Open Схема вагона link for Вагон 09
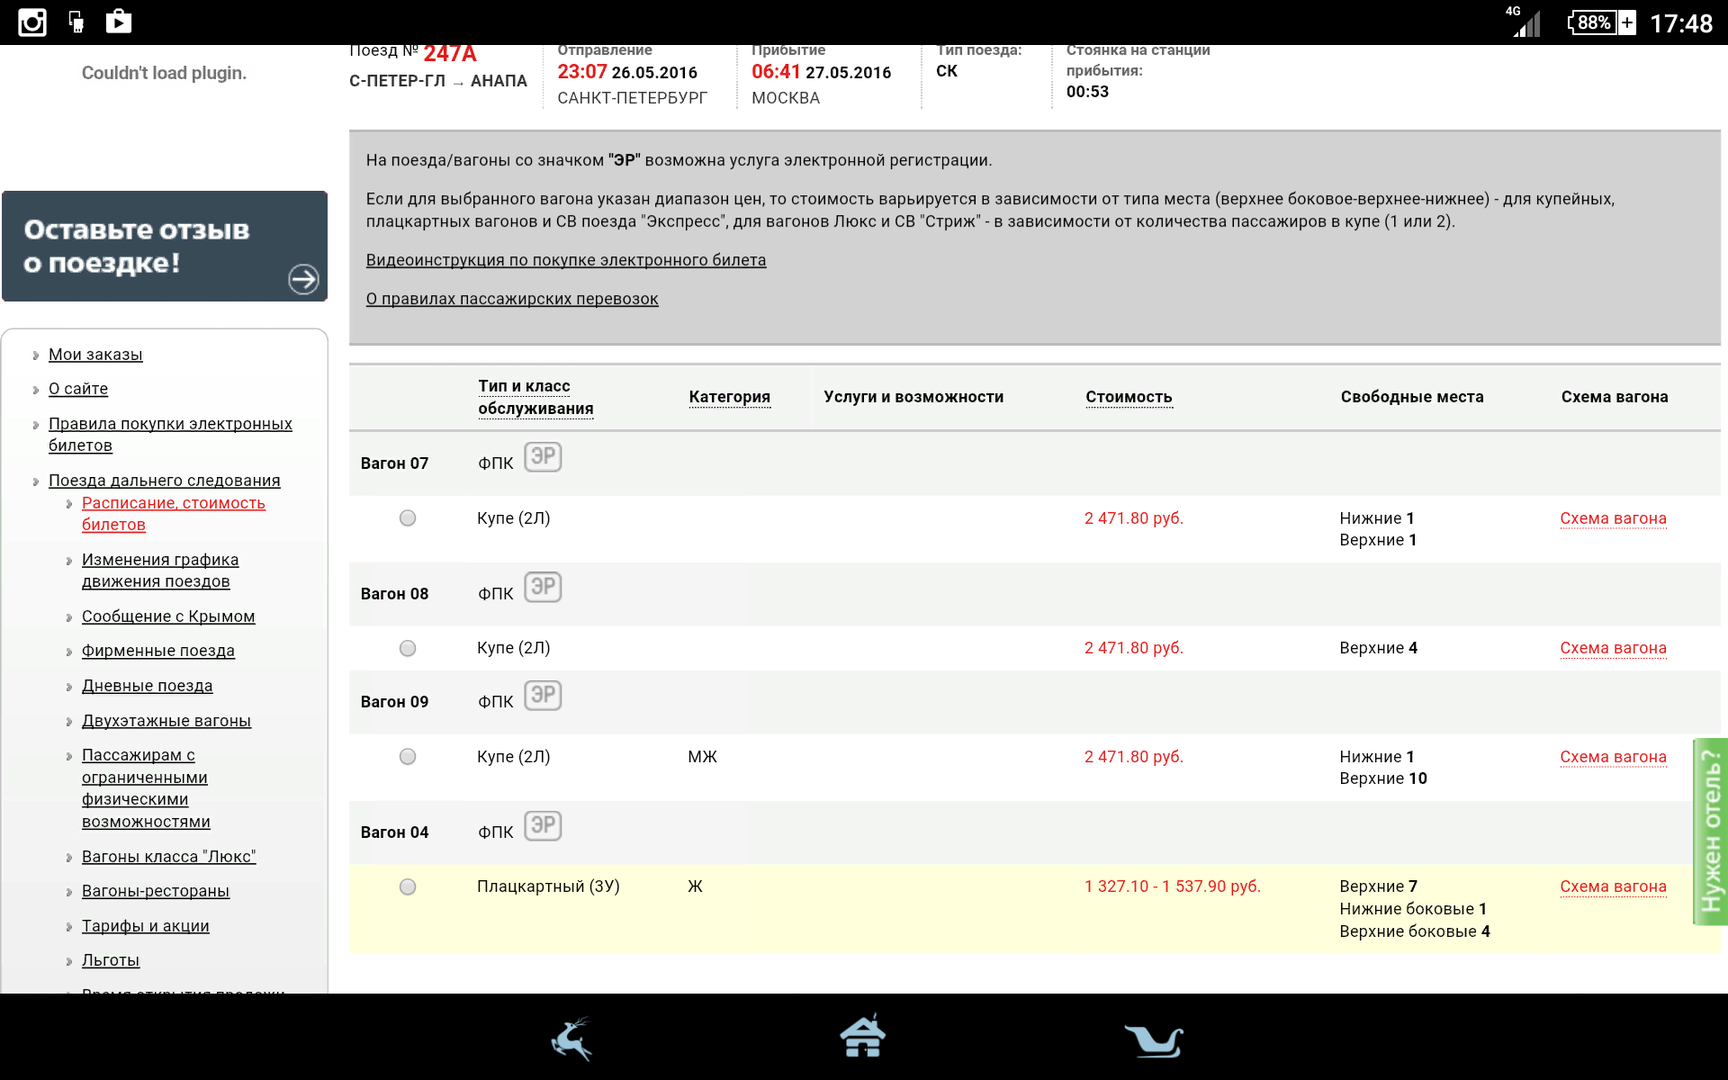 tap(1612, 757)
